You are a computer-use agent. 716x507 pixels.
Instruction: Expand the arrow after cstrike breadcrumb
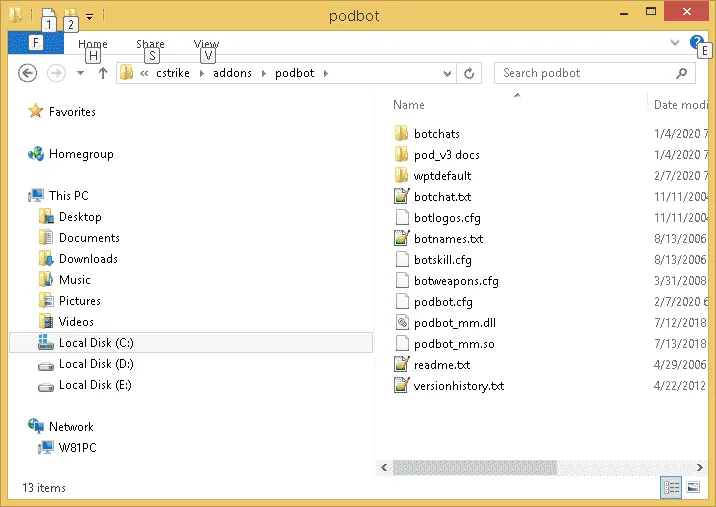202,73
